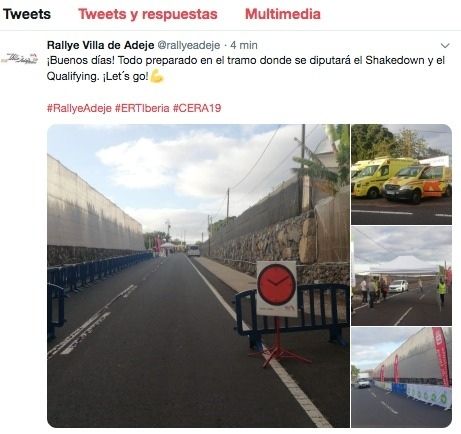
Task: Select the Multimedia tab
Action: [x=283, y=14]
